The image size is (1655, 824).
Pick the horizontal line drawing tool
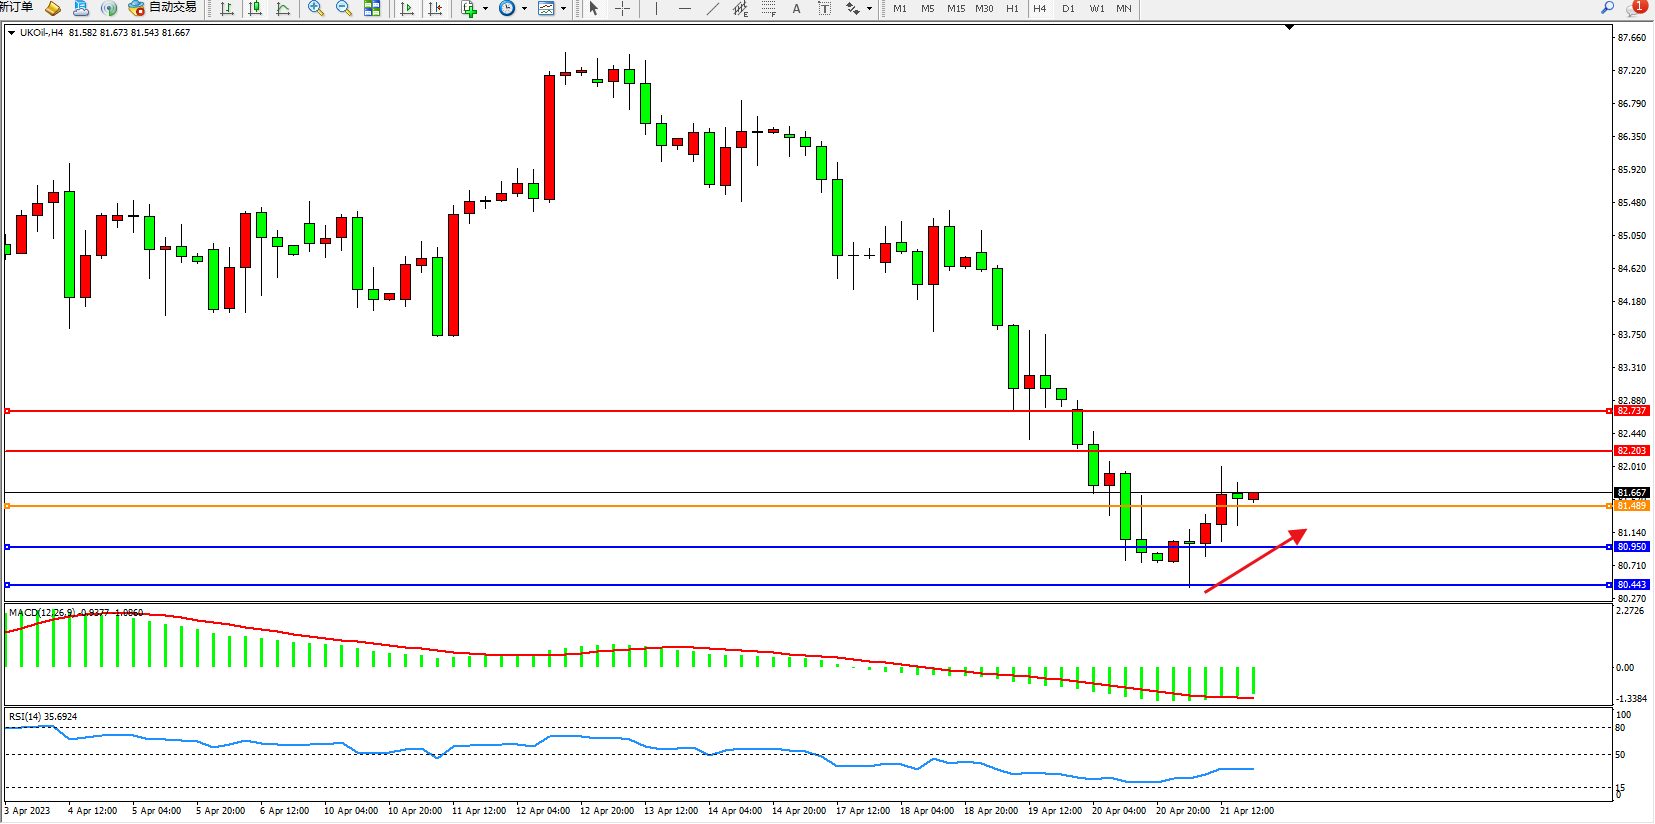(x=684, y=9)
